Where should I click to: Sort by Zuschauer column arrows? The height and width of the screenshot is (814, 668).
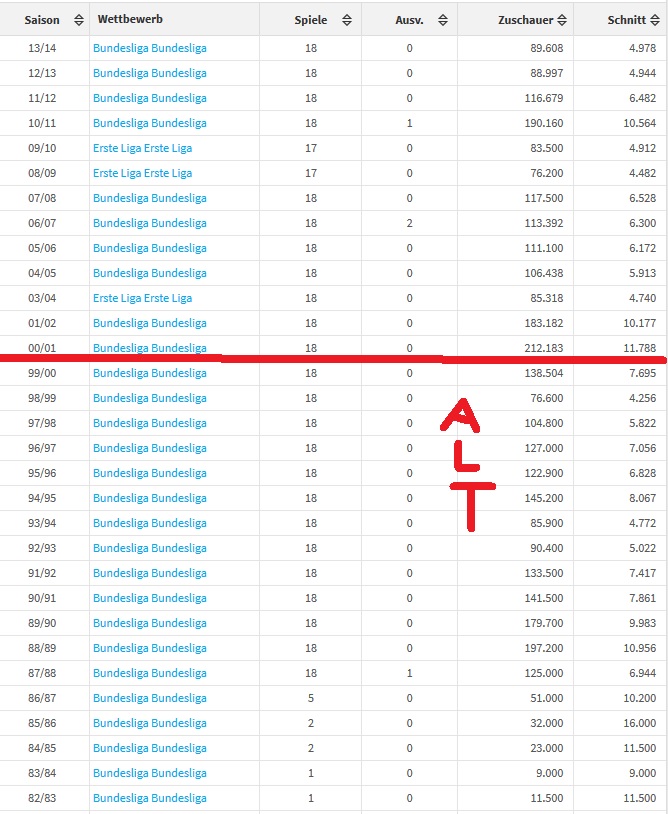(562, 20)
